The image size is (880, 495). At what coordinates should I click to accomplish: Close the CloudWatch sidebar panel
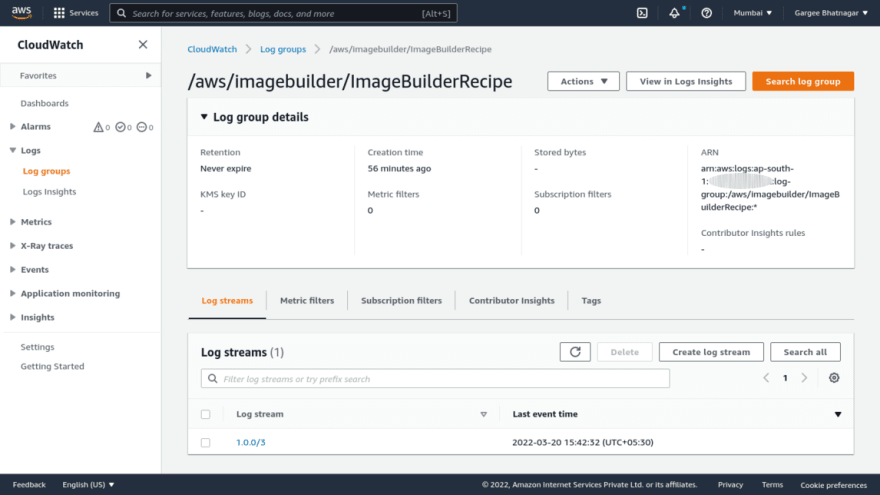(143, 44)
